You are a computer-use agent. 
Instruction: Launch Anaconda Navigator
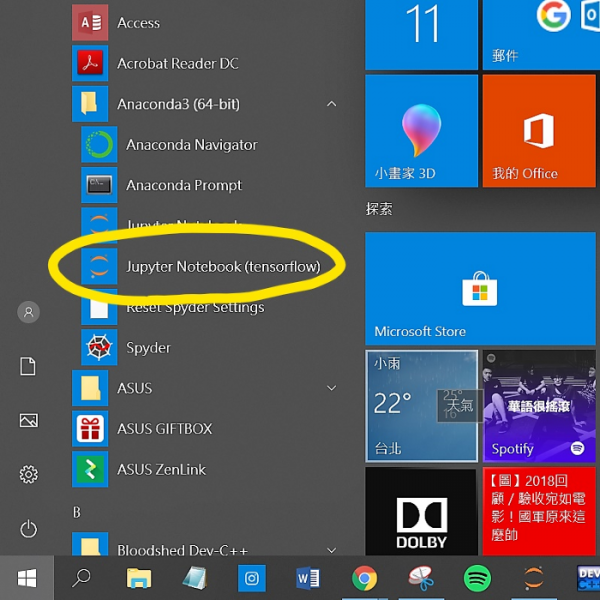pyautogui.click(x=191, y=145)
